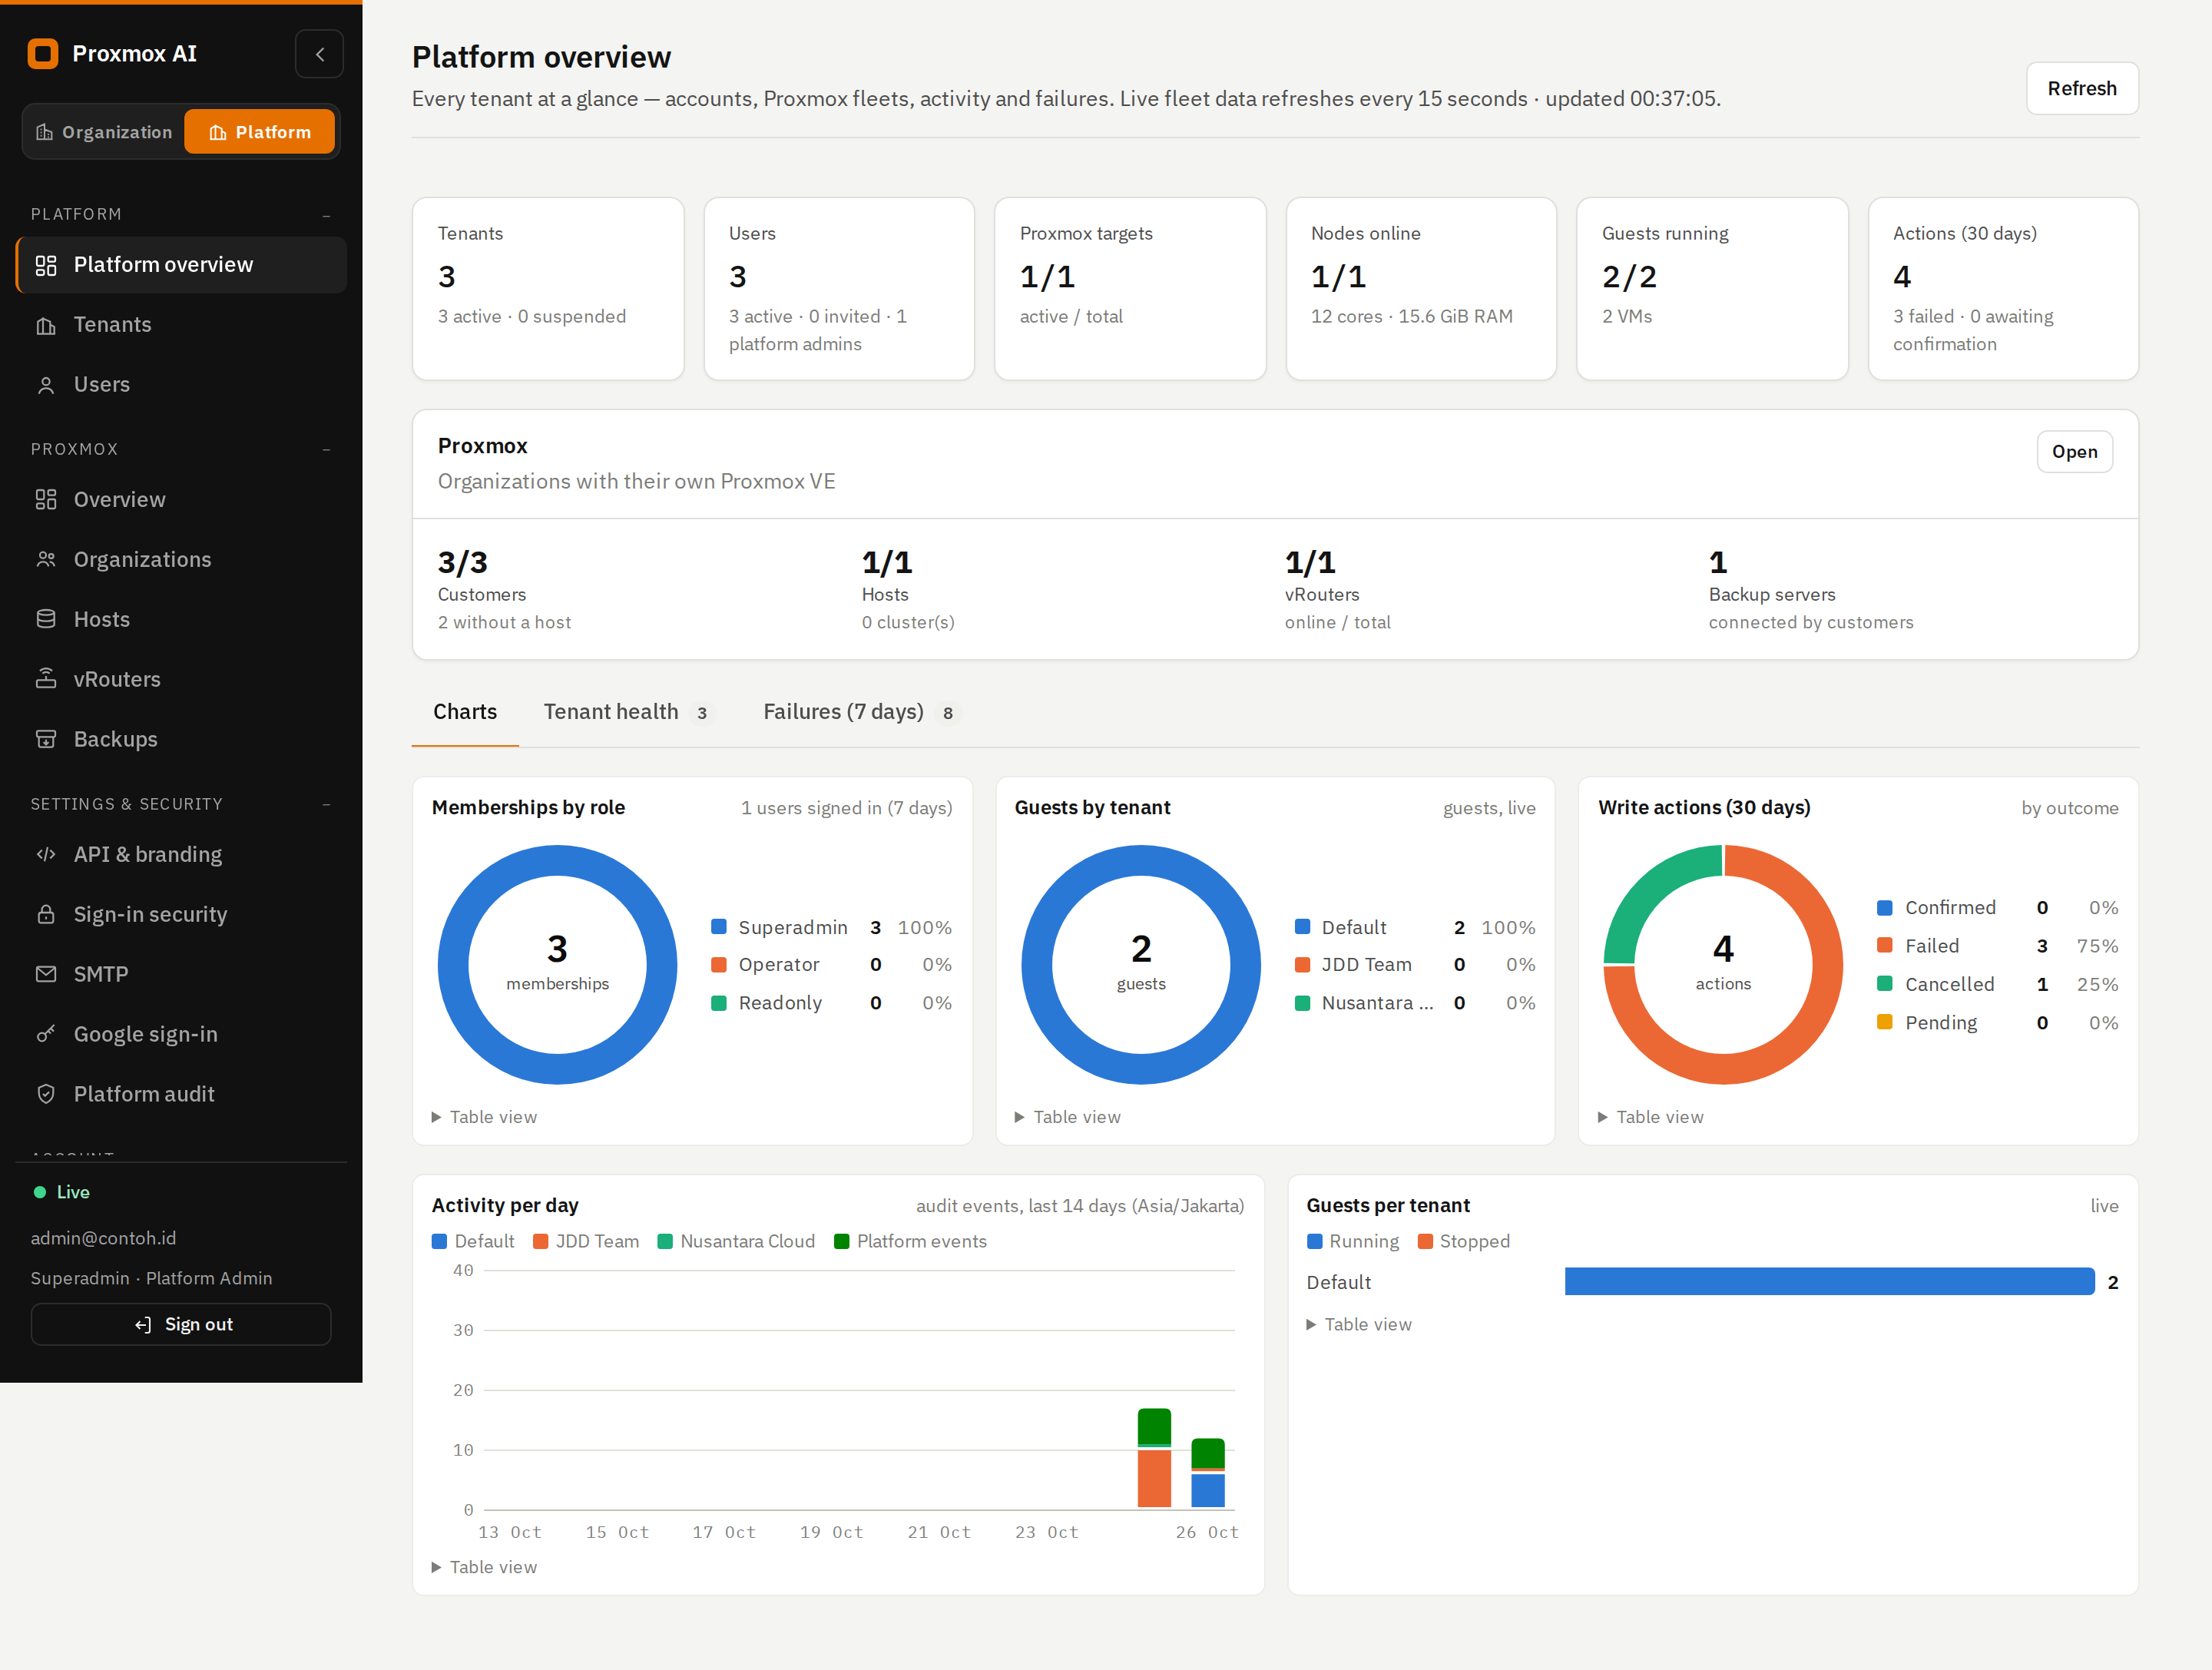The height and width of the screenshot is (1670, 2212).
Task: Click the Refresh button
Action: coord(2082,88)
